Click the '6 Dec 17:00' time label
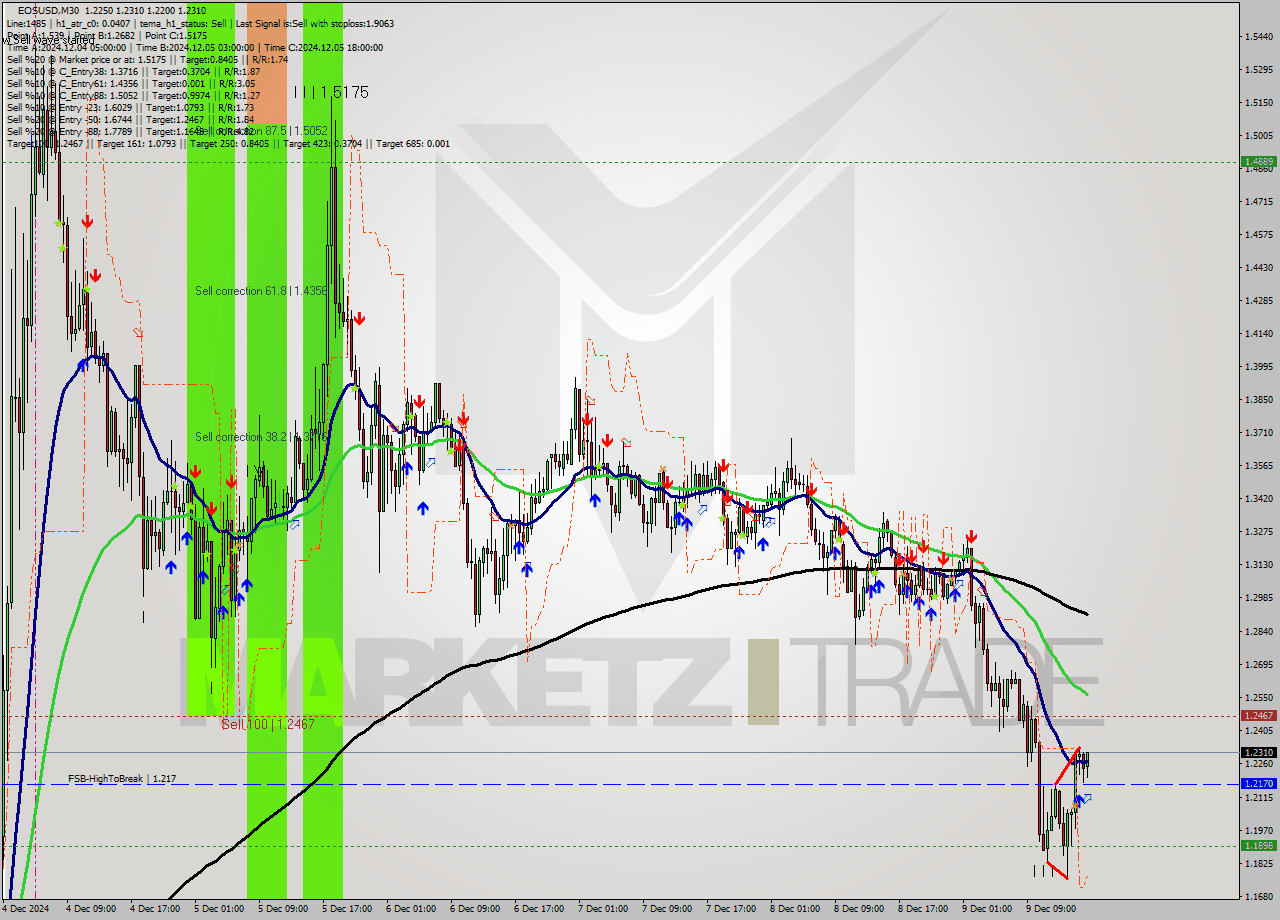This screenshot has width=1280, height=920. click(539, 909)
